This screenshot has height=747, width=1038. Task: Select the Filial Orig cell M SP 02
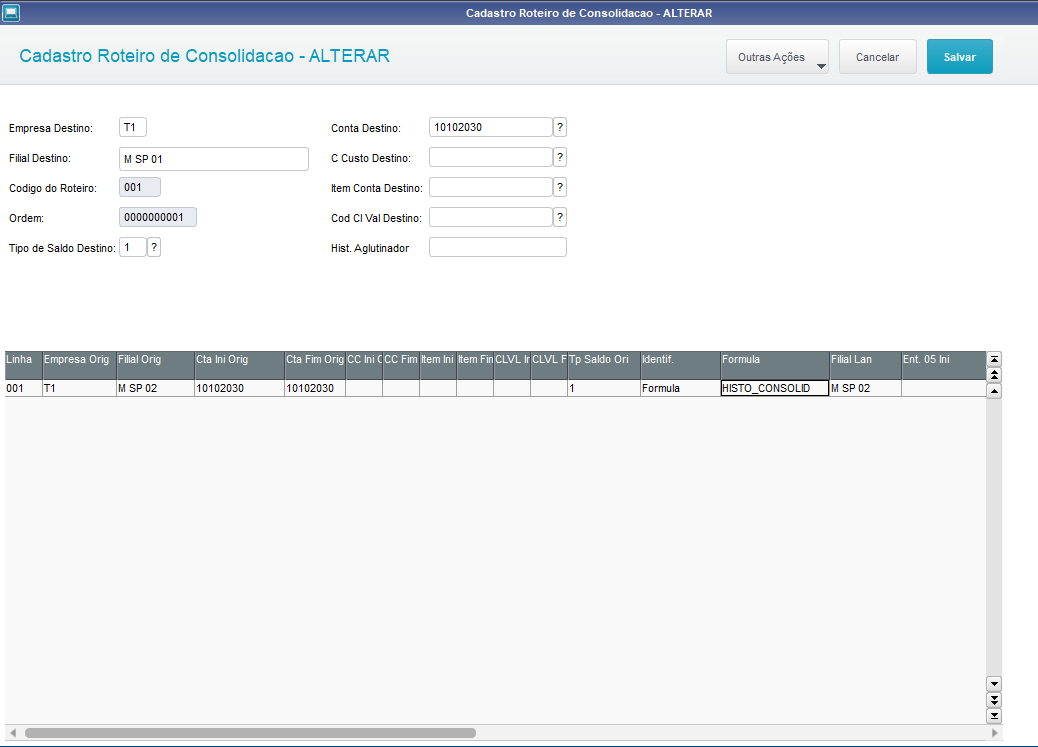(x=156, y=388)
